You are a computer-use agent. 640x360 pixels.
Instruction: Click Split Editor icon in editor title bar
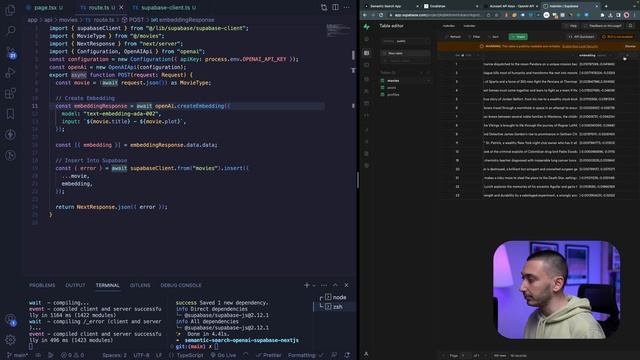[x=335, y=7]
